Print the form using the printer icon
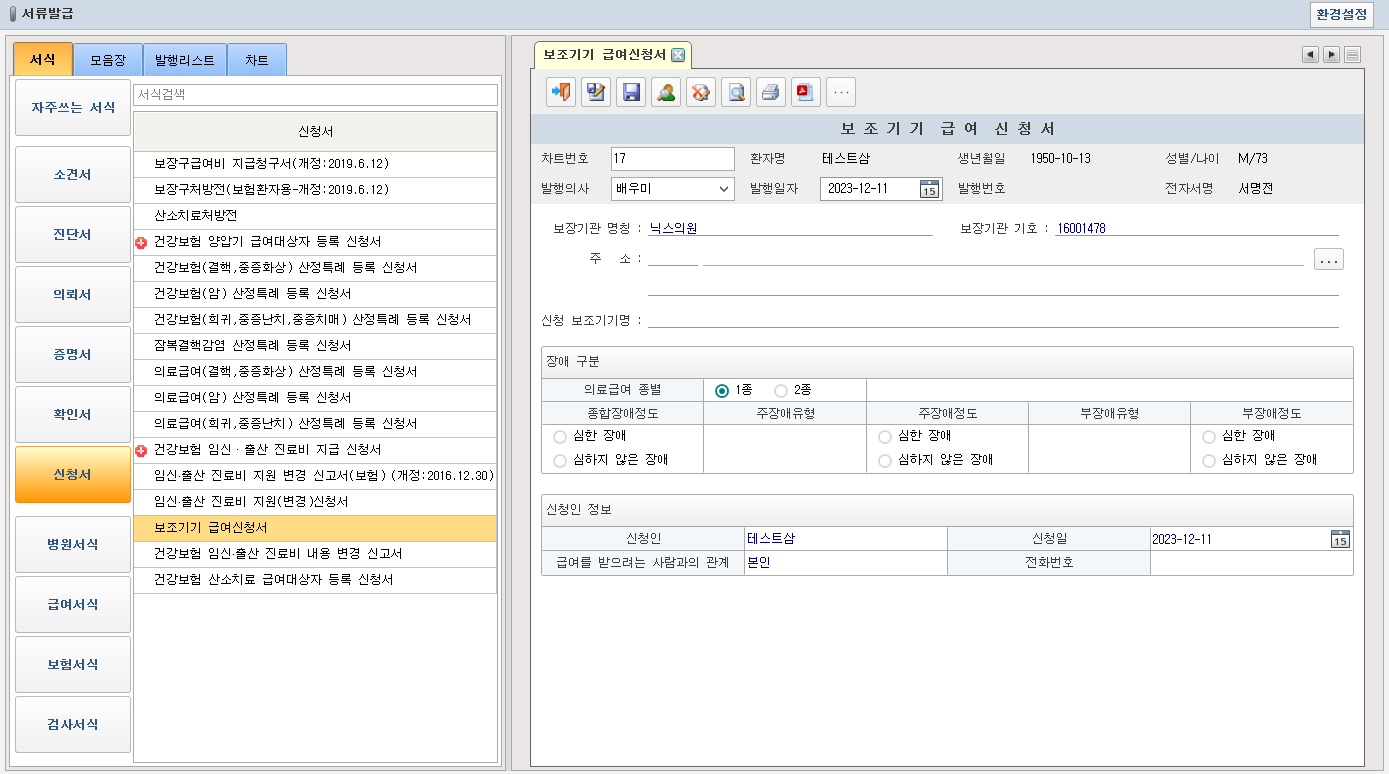Screen dimensions: 1389x774 click(771, 92)
